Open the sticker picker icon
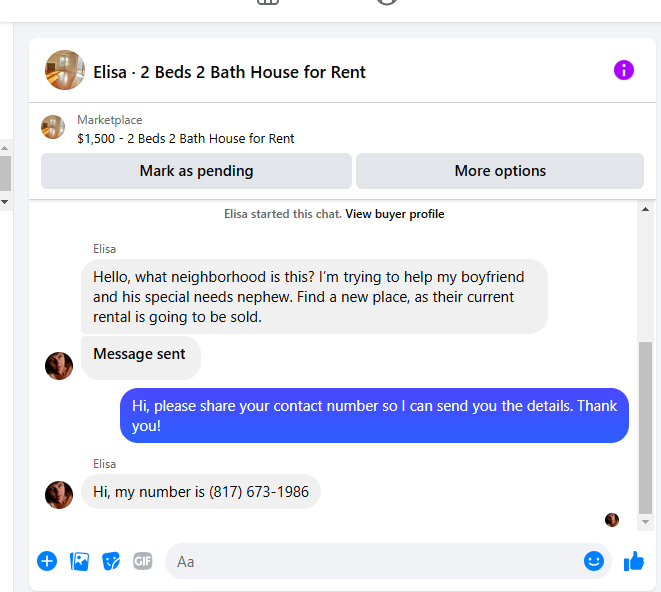 coord(111,561)
